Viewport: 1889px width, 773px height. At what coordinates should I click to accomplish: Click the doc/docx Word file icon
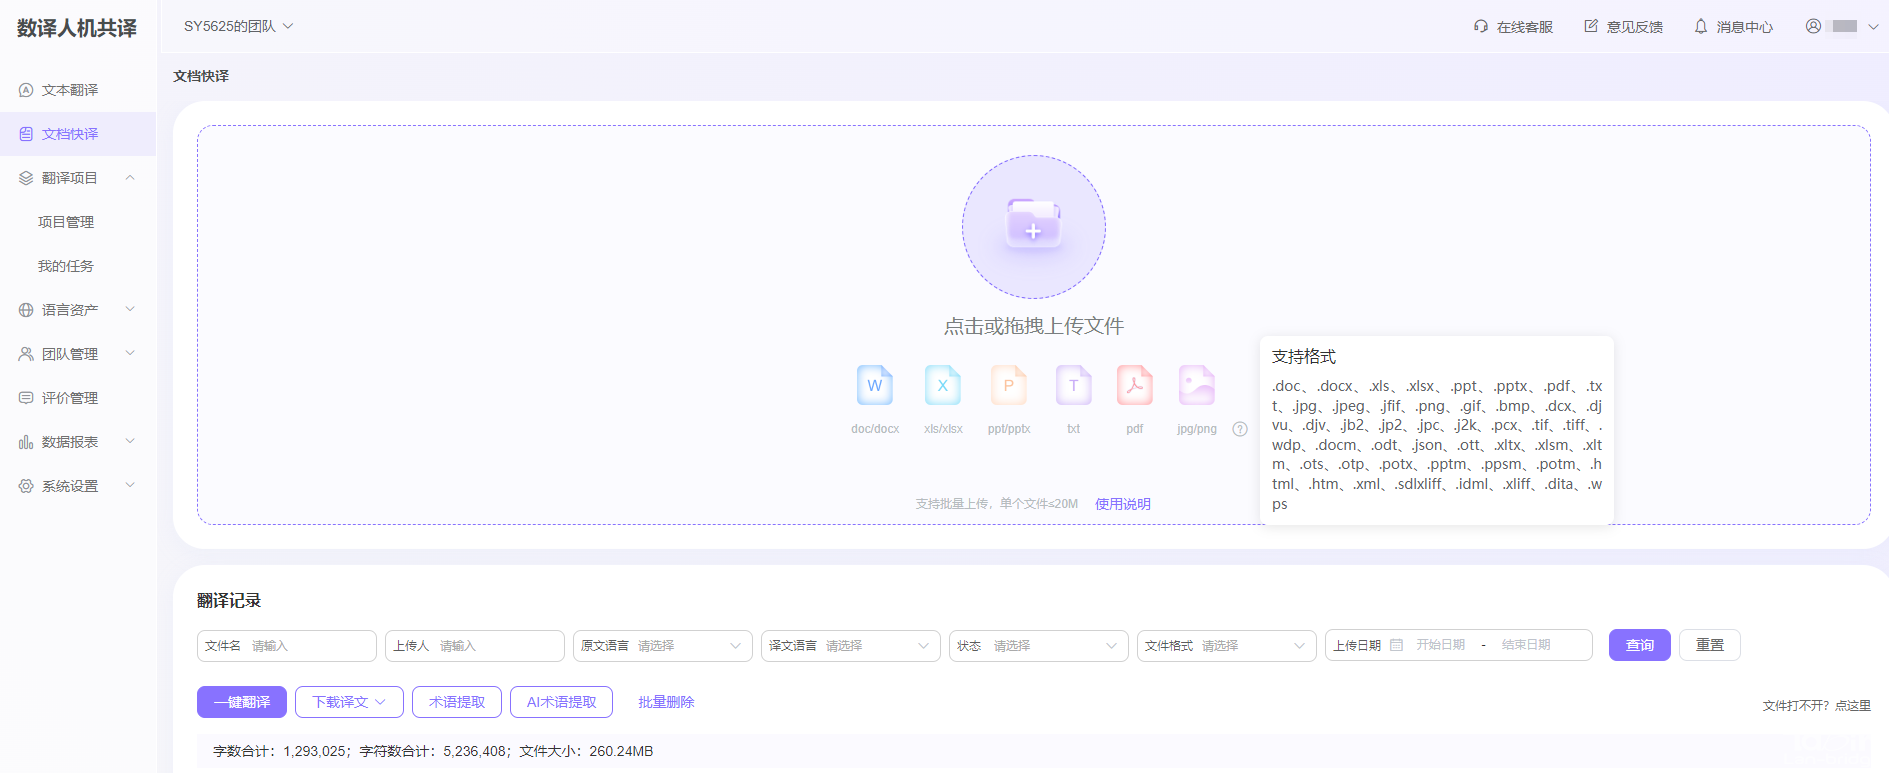click(x=874, y=386)
